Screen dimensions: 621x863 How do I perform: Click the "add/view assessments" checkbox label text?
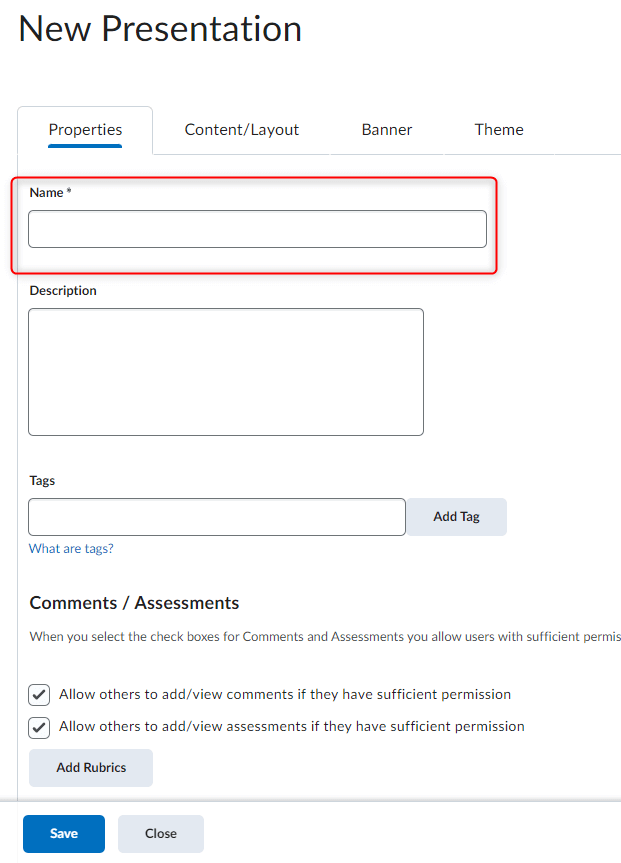(x=292, y=727)
